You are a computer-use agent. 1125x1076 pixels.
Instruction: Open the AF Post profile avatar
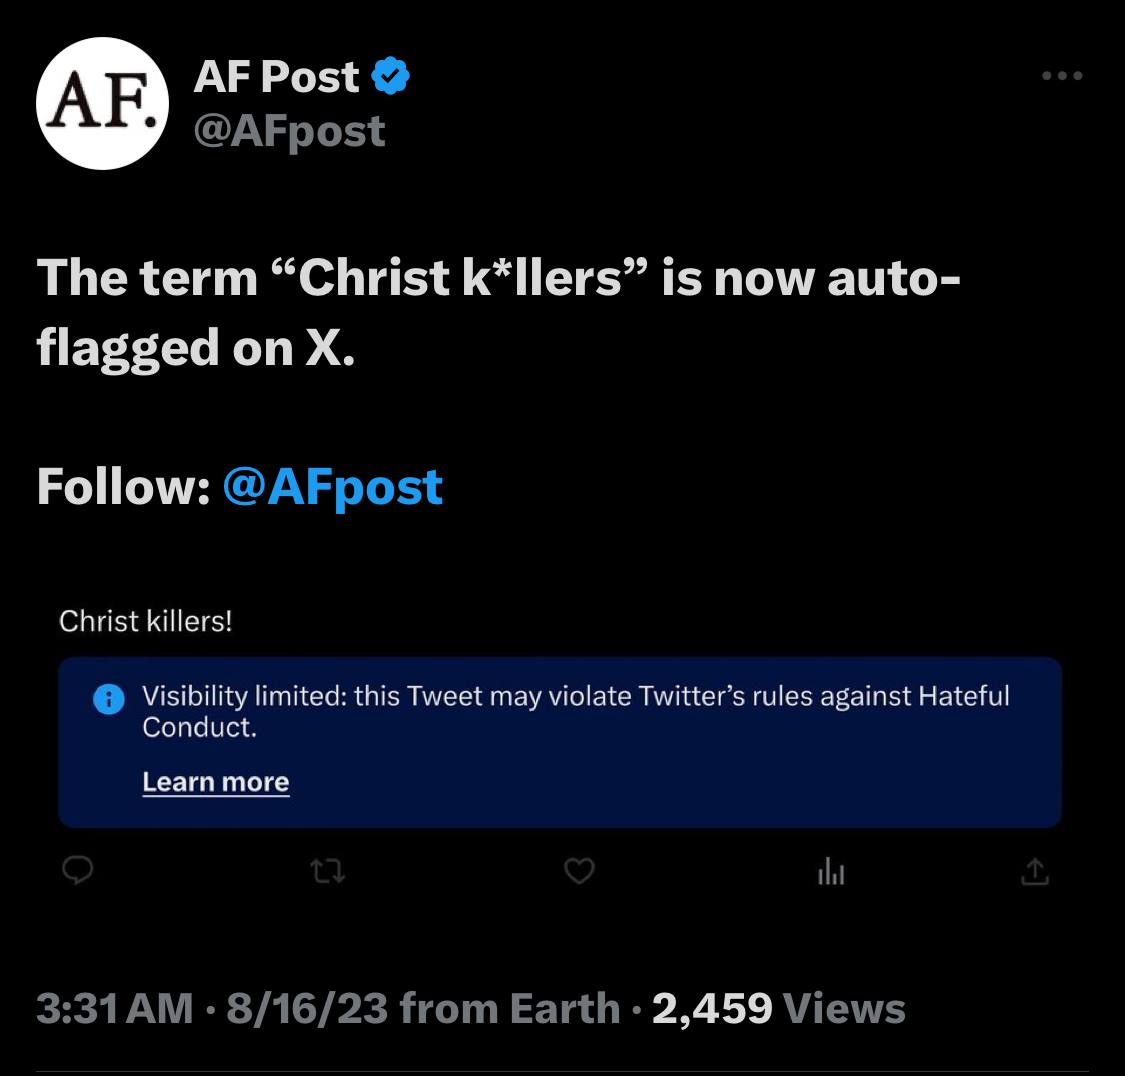pos(103,103)
